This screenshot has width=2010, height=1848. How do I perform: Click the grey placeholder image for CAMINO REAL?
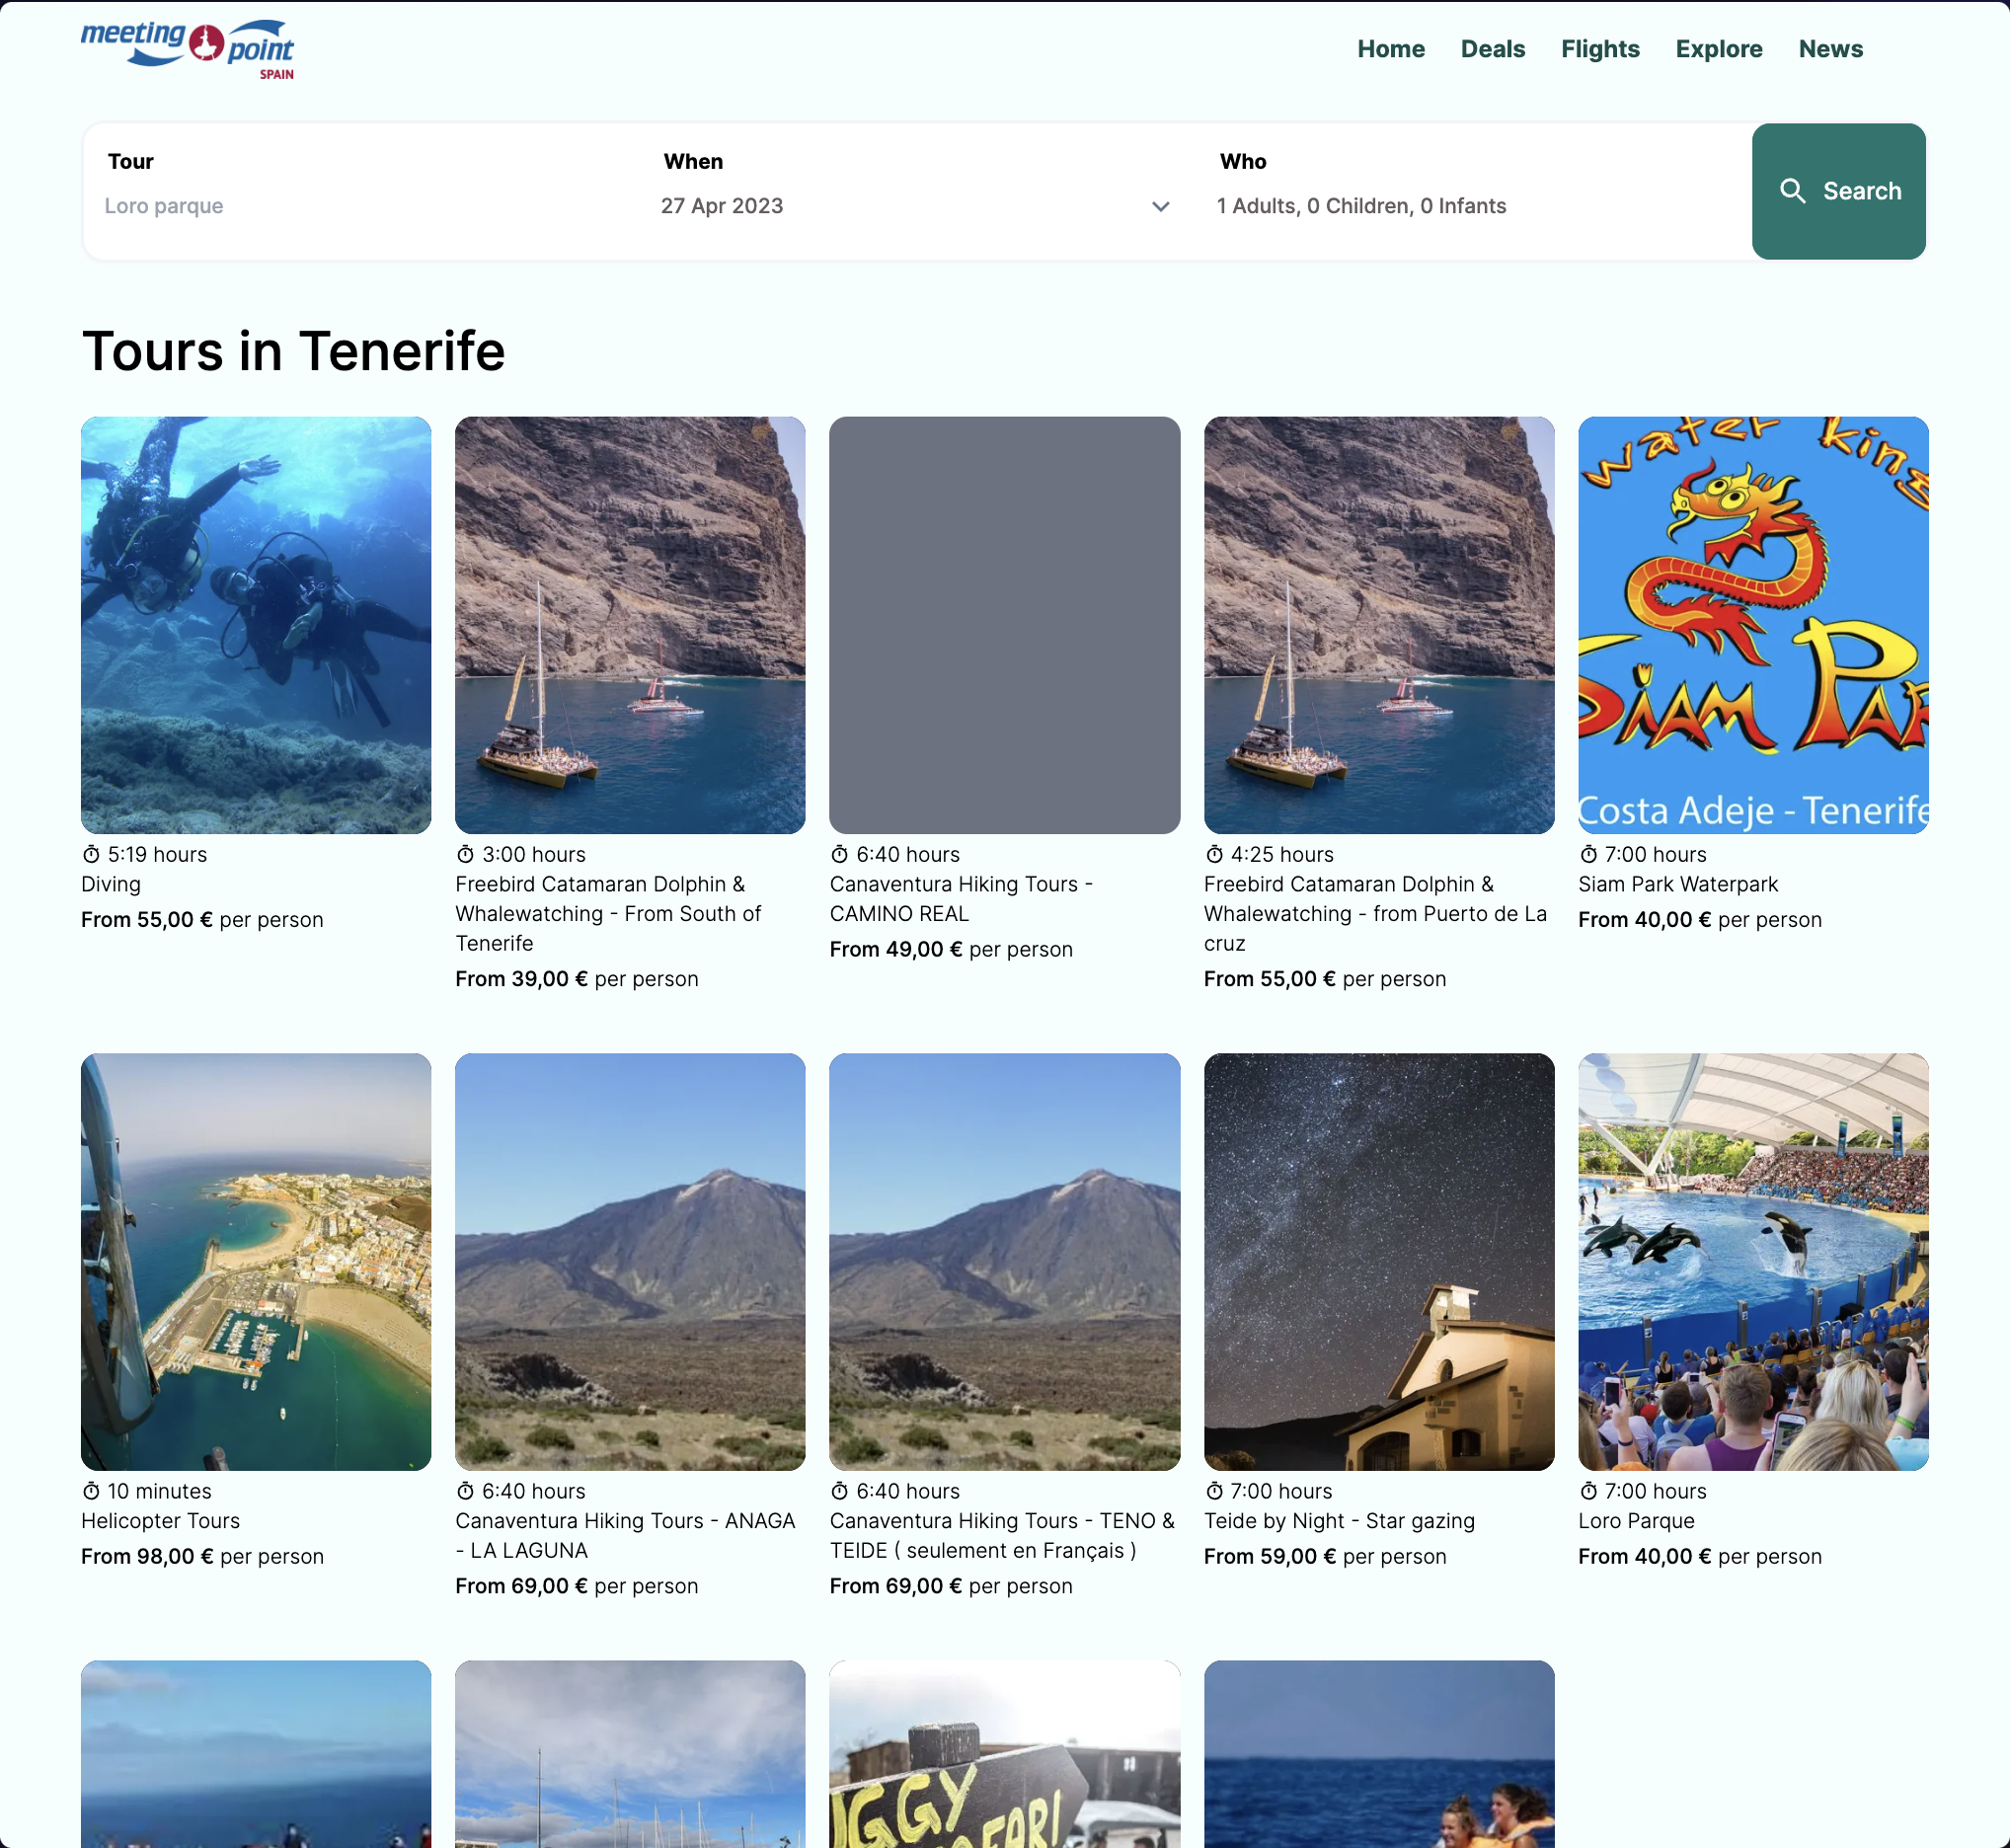(x=1004, y=625)
